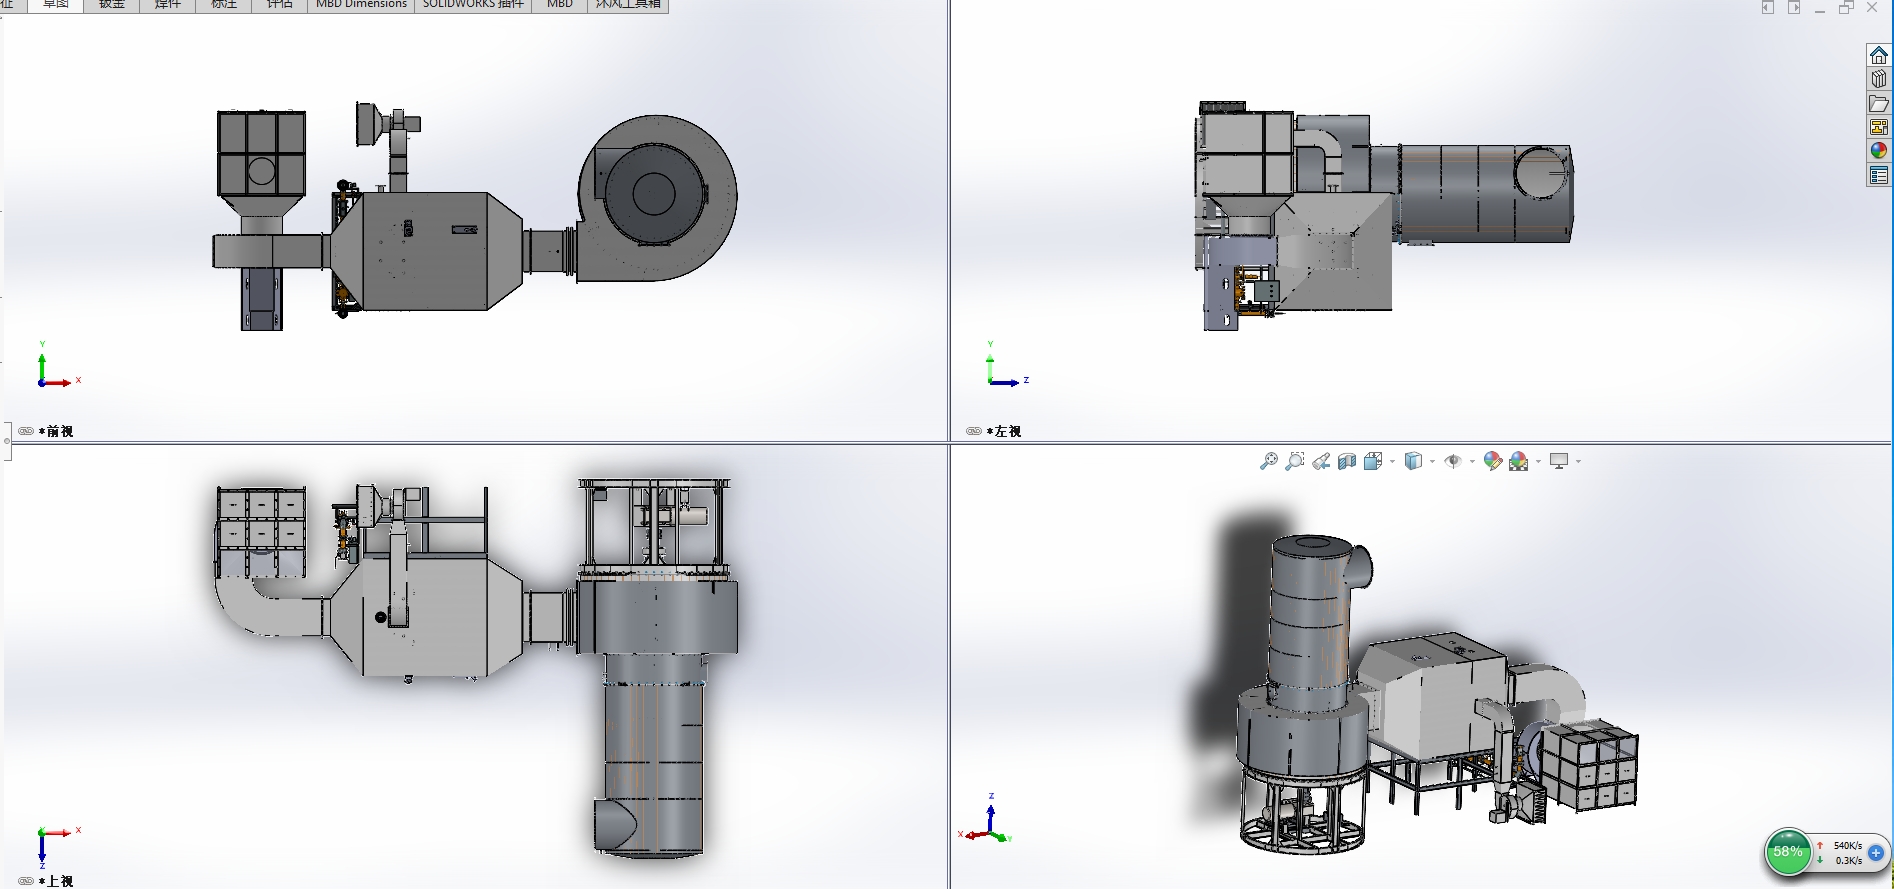The height and width of the screenshot is (889, 1894).
Task: Click the View Settings monitor icon
Action: [1559, 461]
